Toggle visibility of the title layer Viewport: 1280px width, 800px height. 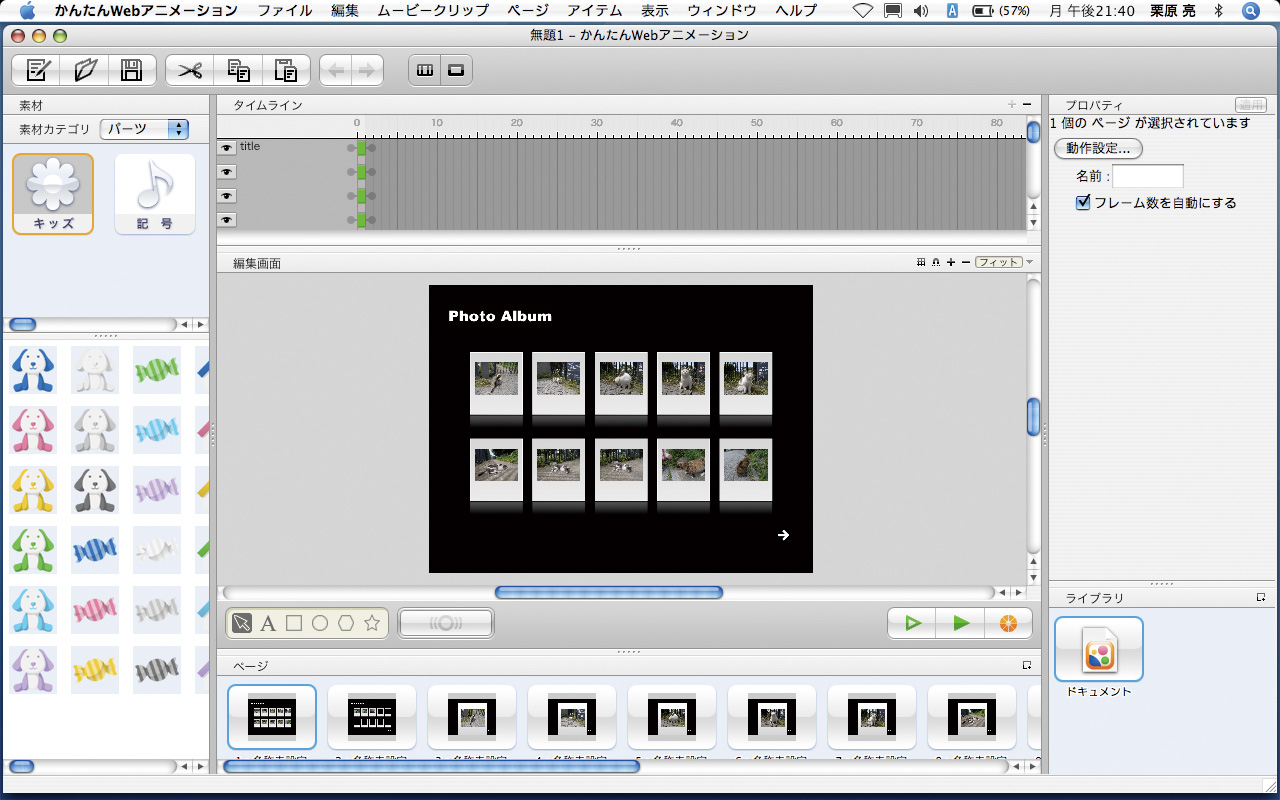coord(227,147)
